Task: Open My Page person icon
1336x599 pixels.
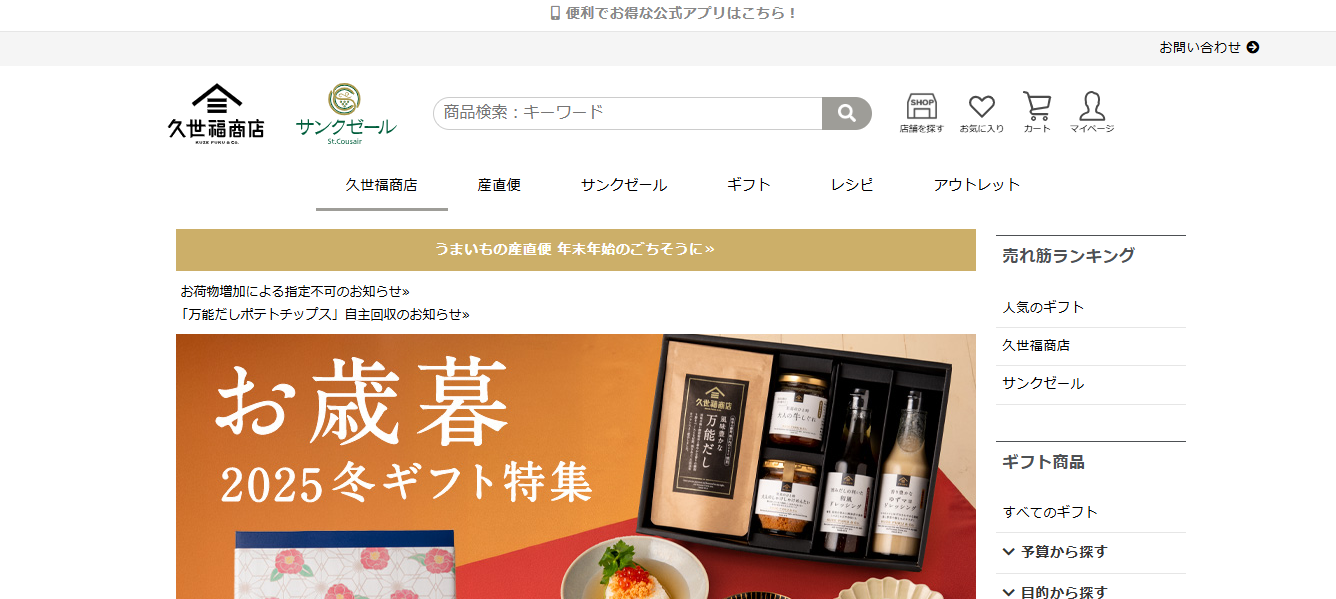Action: [x=1091, y=113]
